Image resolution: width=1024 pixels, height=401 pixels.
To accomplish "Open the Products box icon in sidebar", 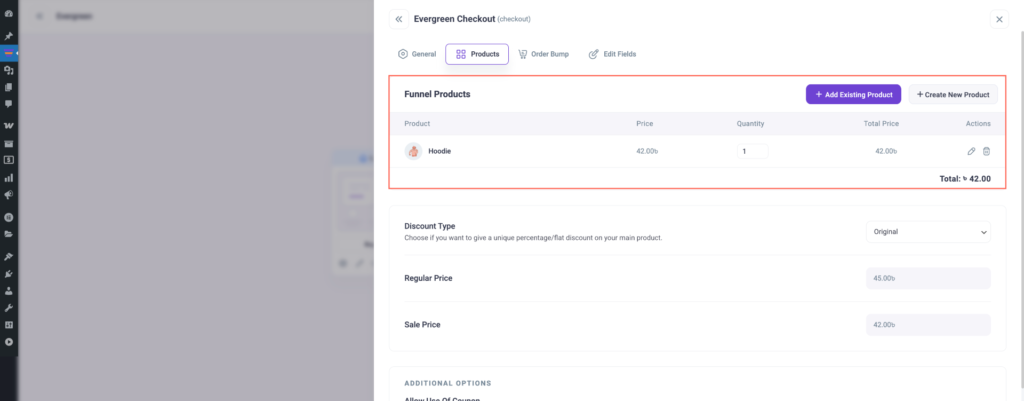I will coord(8,144).
